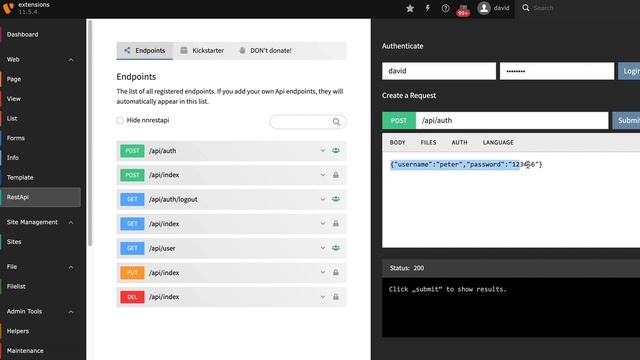Click the green POST method button in request bar
The height and width of the screenshot is (360, 640).
point(399,120)
